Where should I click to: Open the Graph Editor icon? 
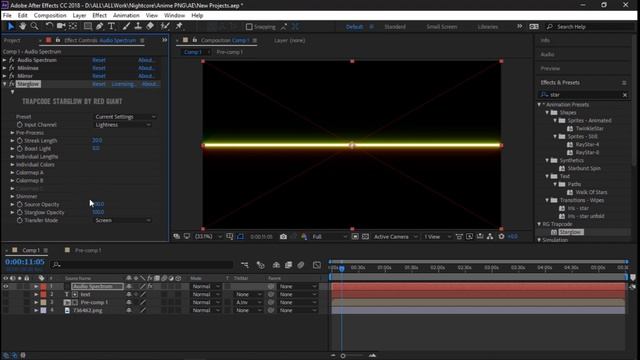click(317, 265)
